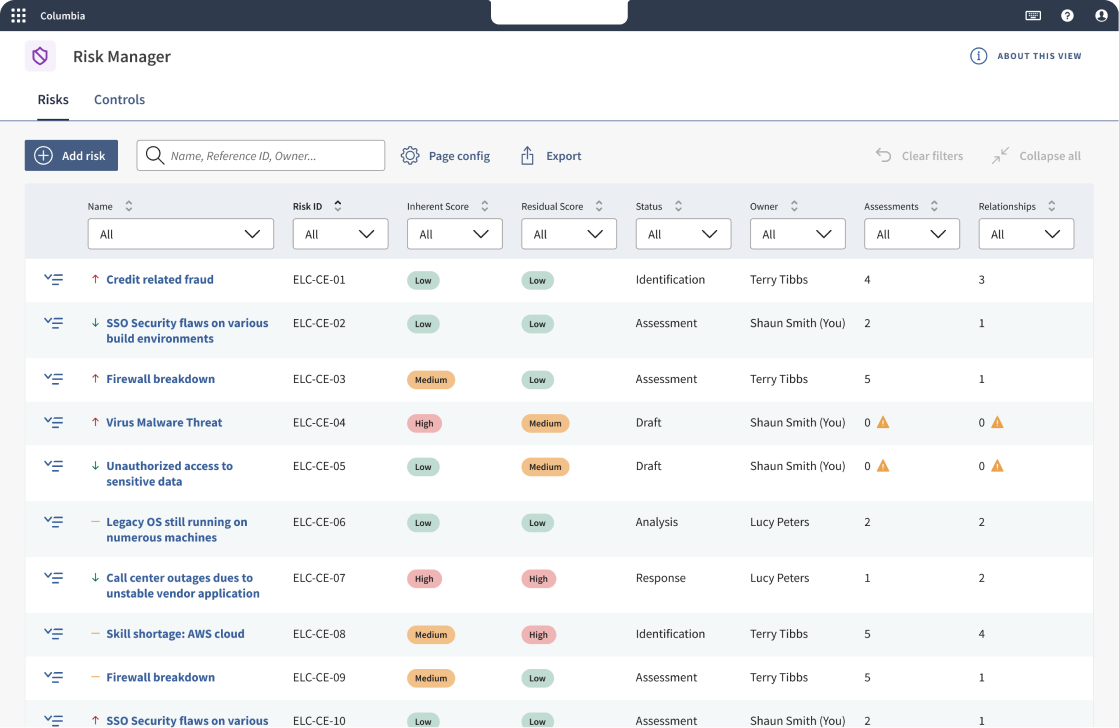Open the Assessments filter dropdown
Viewport: 1119px width, 728px height.
point(912,234)
